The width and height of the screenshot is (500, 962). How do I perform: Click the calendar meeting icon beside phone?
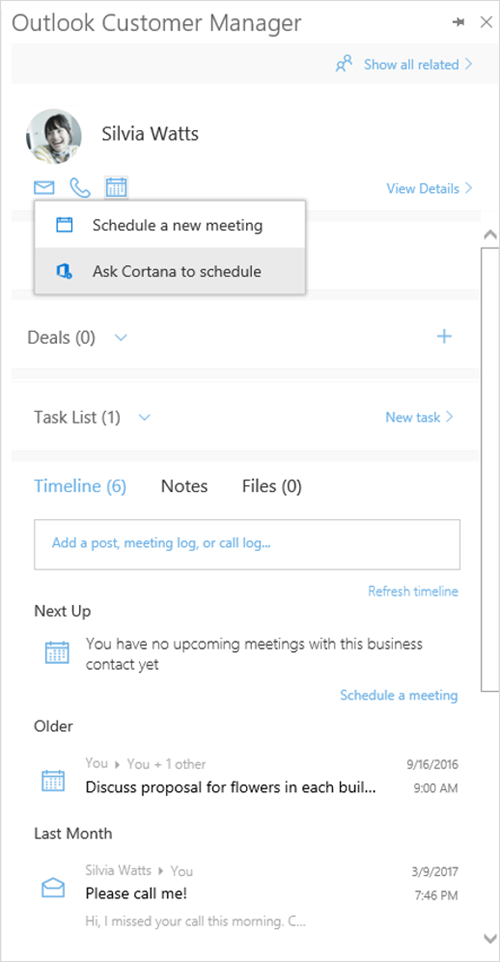point(116,187)
